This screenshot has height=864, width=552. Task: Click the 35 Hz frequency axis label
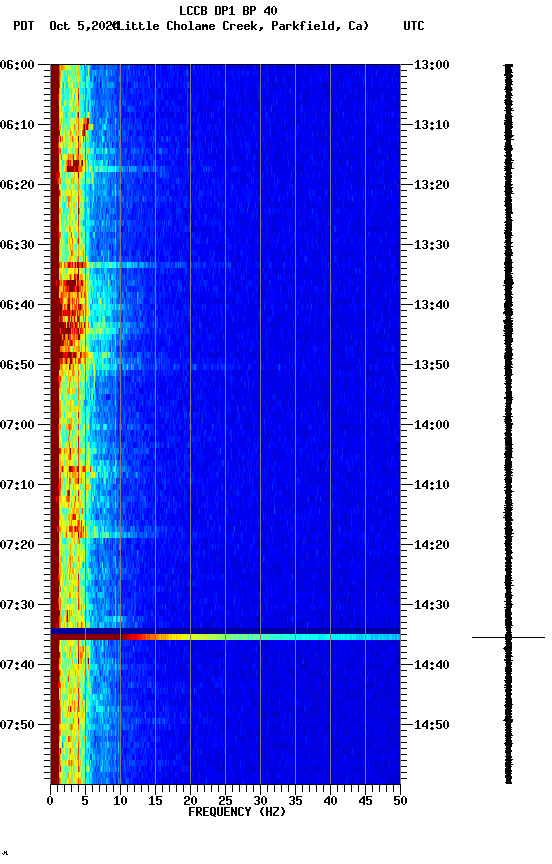[295, 801]
